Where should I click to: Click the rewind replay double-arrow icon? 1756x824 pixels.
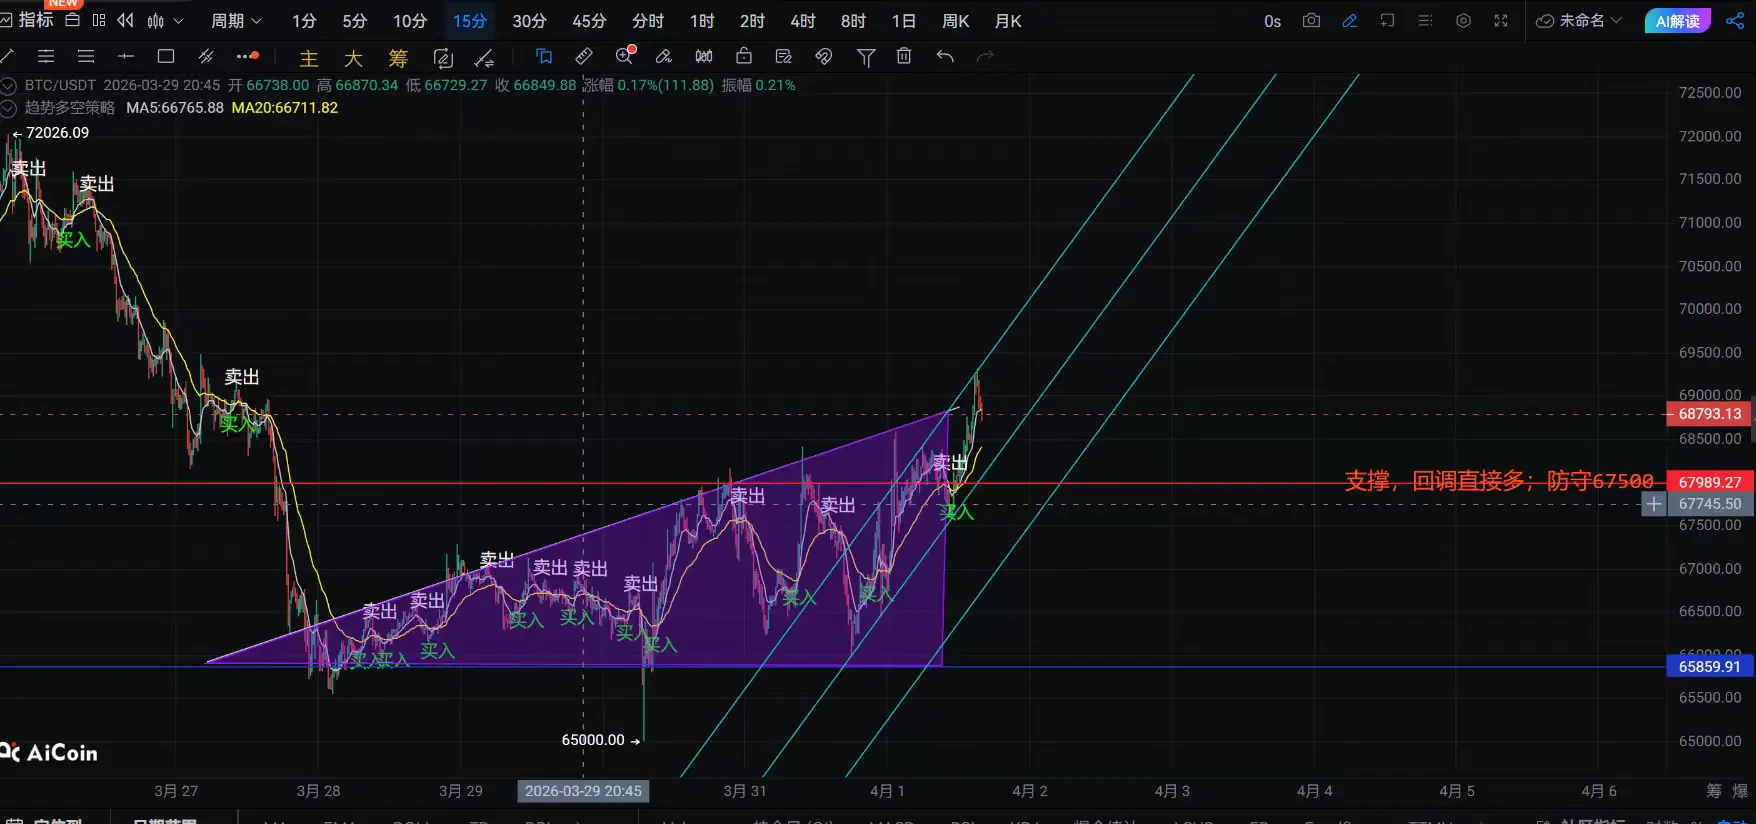tap(125, 20)
